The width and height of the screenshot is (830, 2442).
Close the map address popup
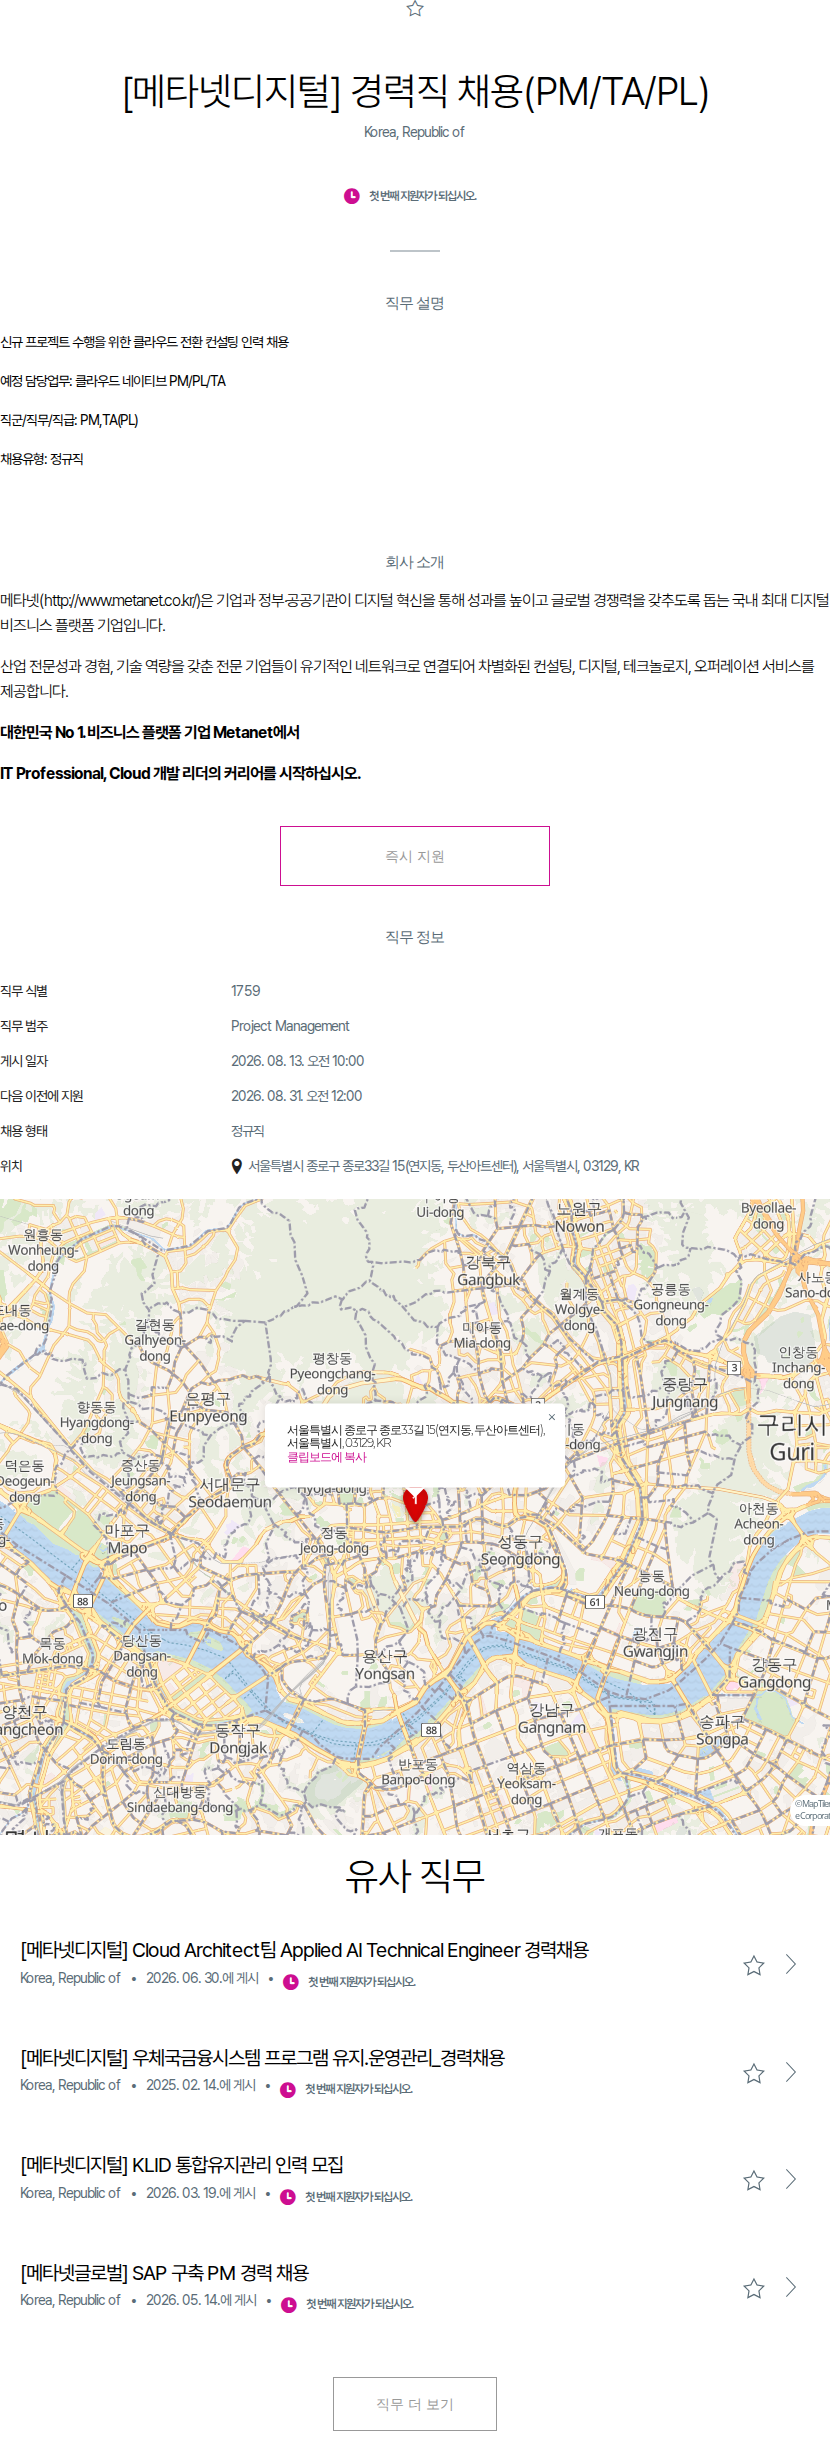click(552, 1417)
